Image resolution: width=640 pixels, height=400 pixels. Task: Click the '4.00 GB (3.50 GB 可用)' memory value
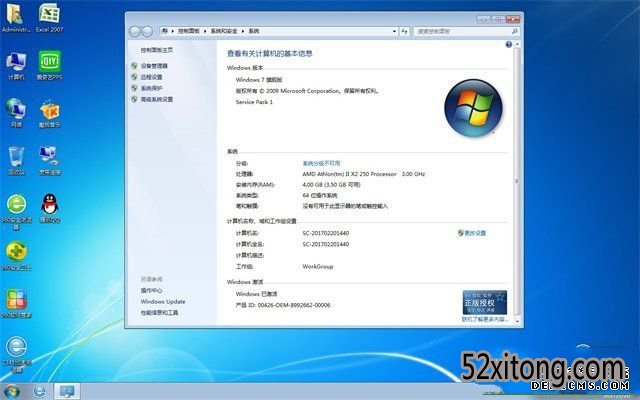coord(331,184)
